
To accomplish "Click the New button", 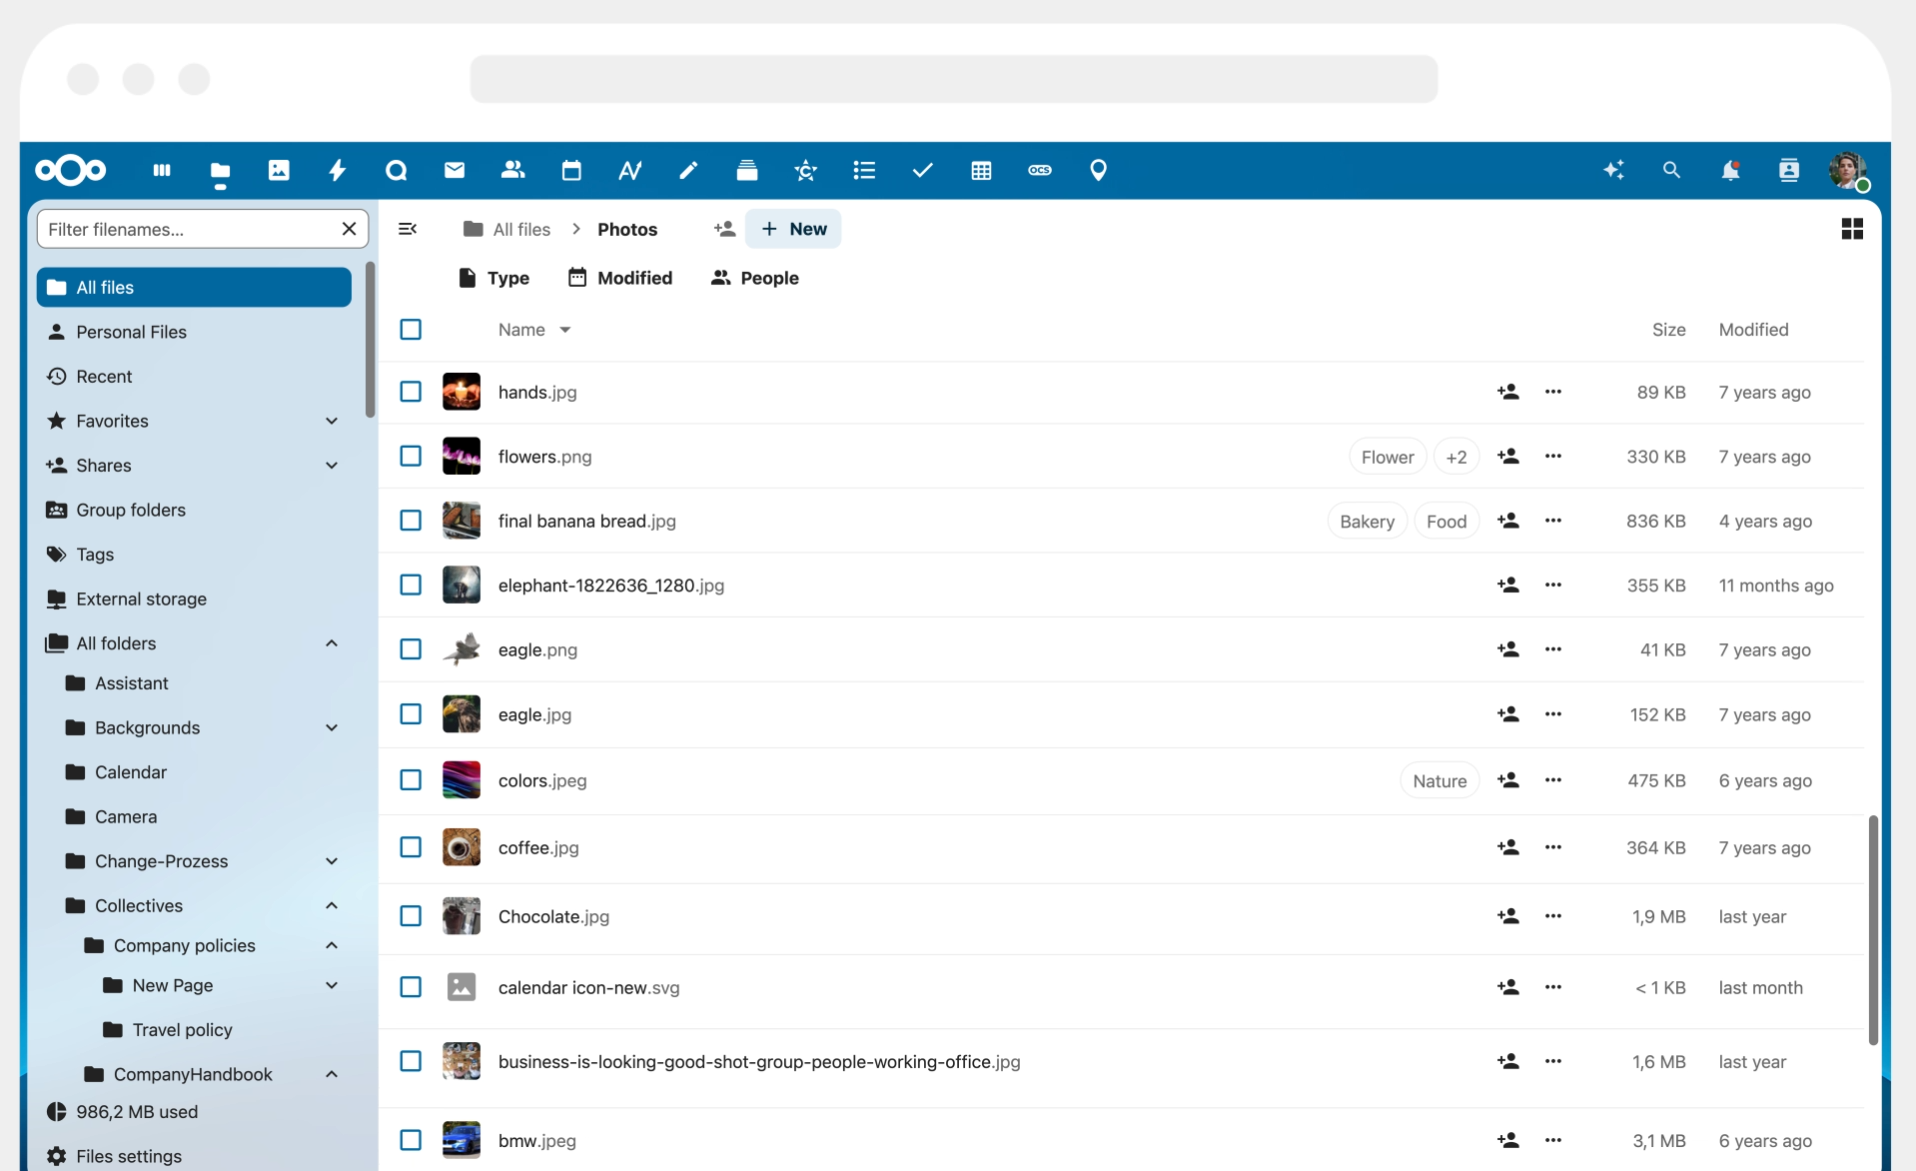I will tap(793, 229).
